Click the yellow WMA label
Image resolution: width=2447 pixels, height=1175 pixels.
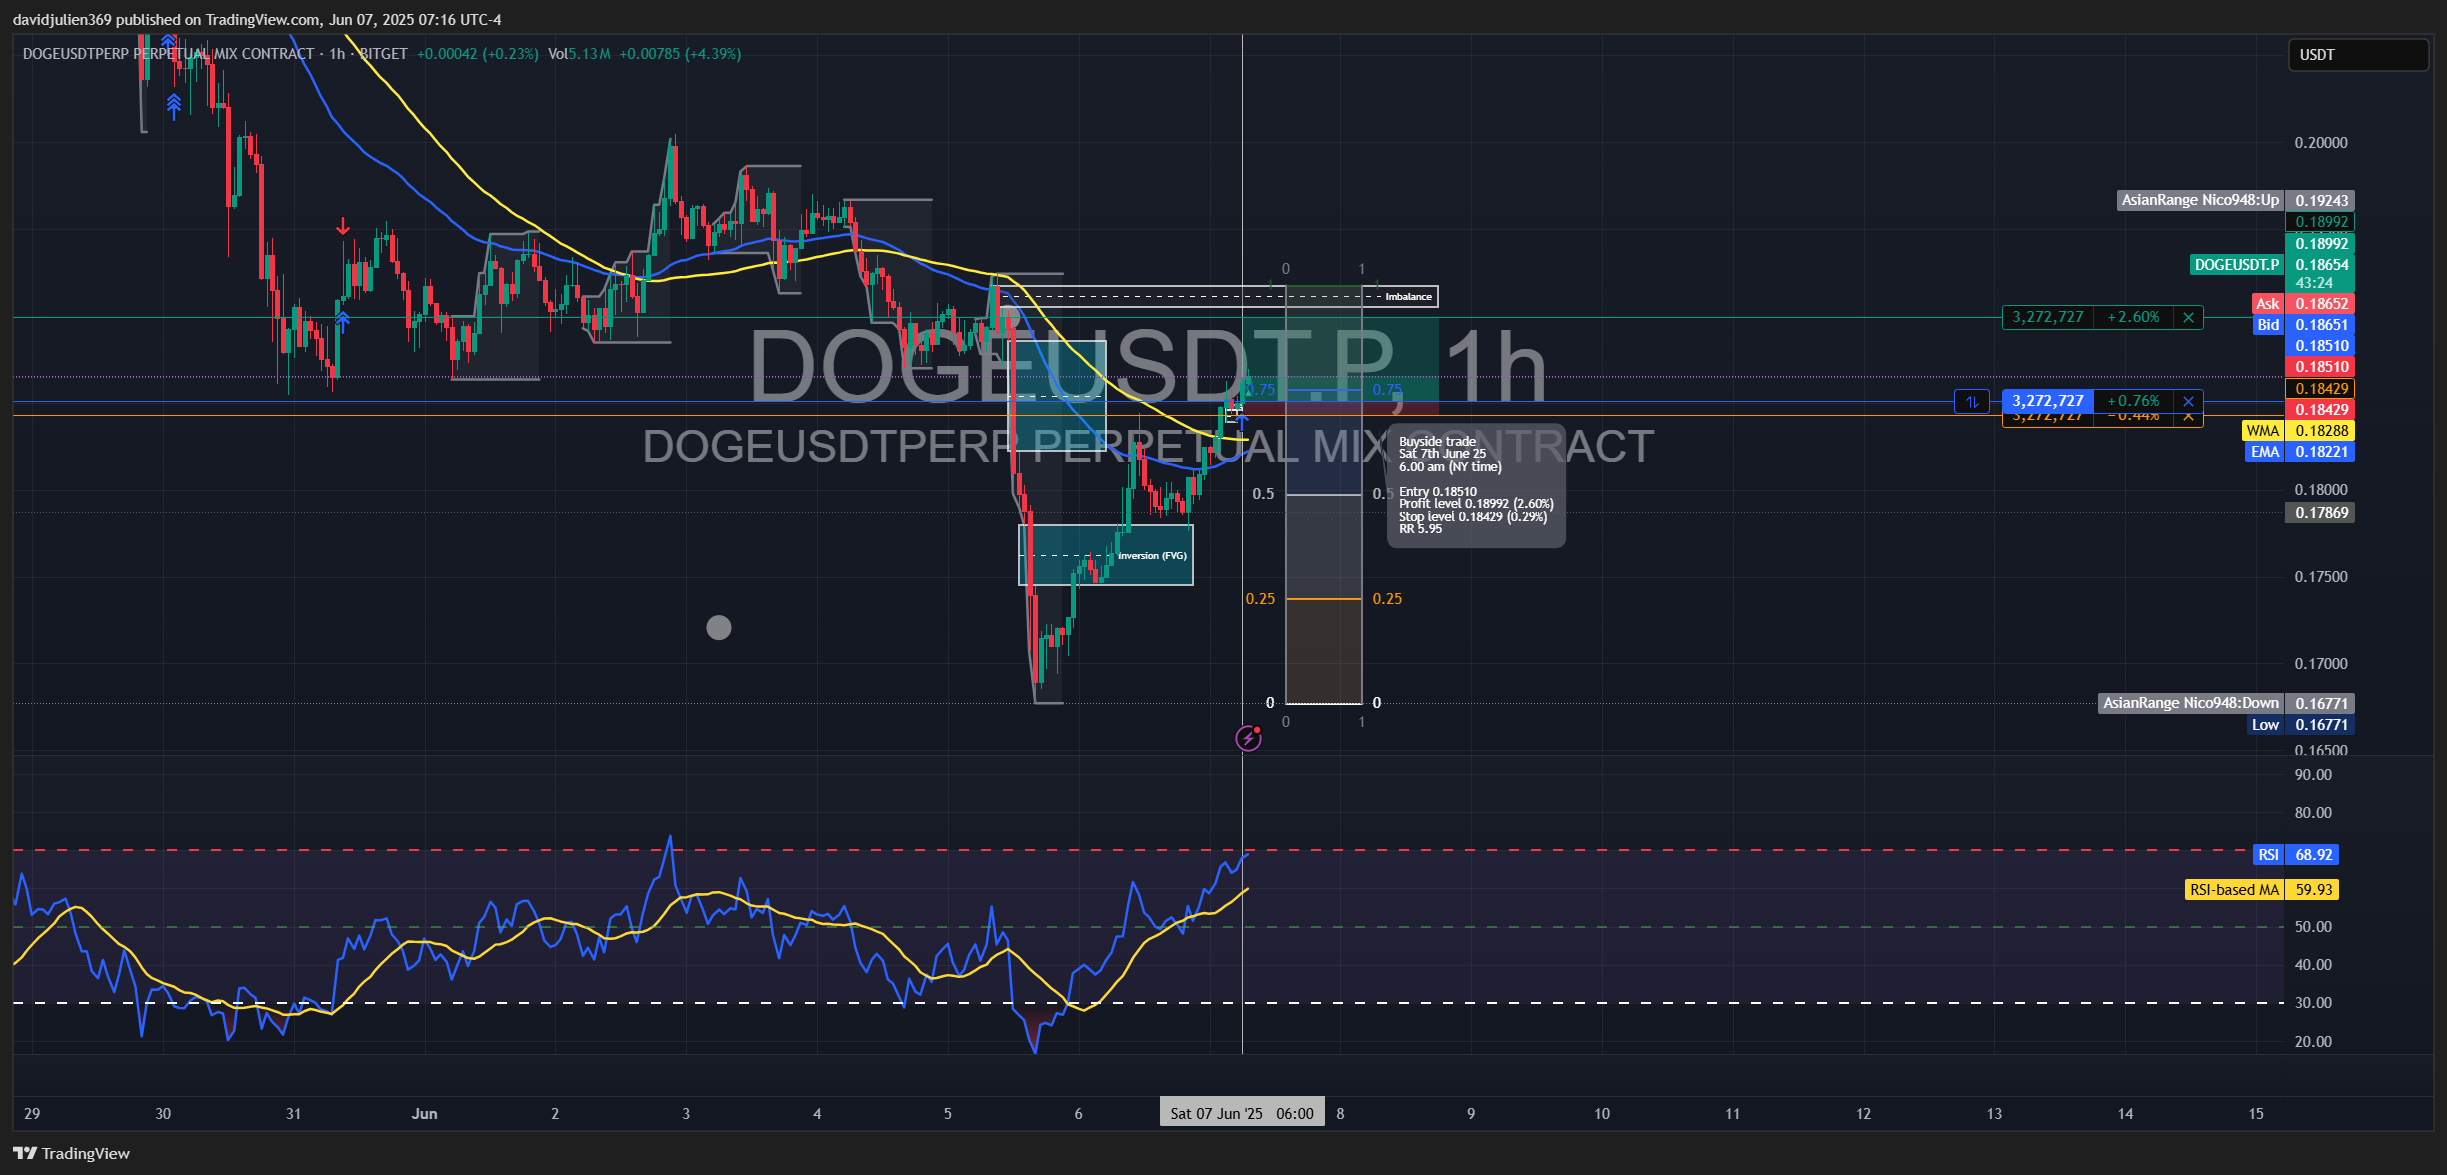pos(2262,431)
